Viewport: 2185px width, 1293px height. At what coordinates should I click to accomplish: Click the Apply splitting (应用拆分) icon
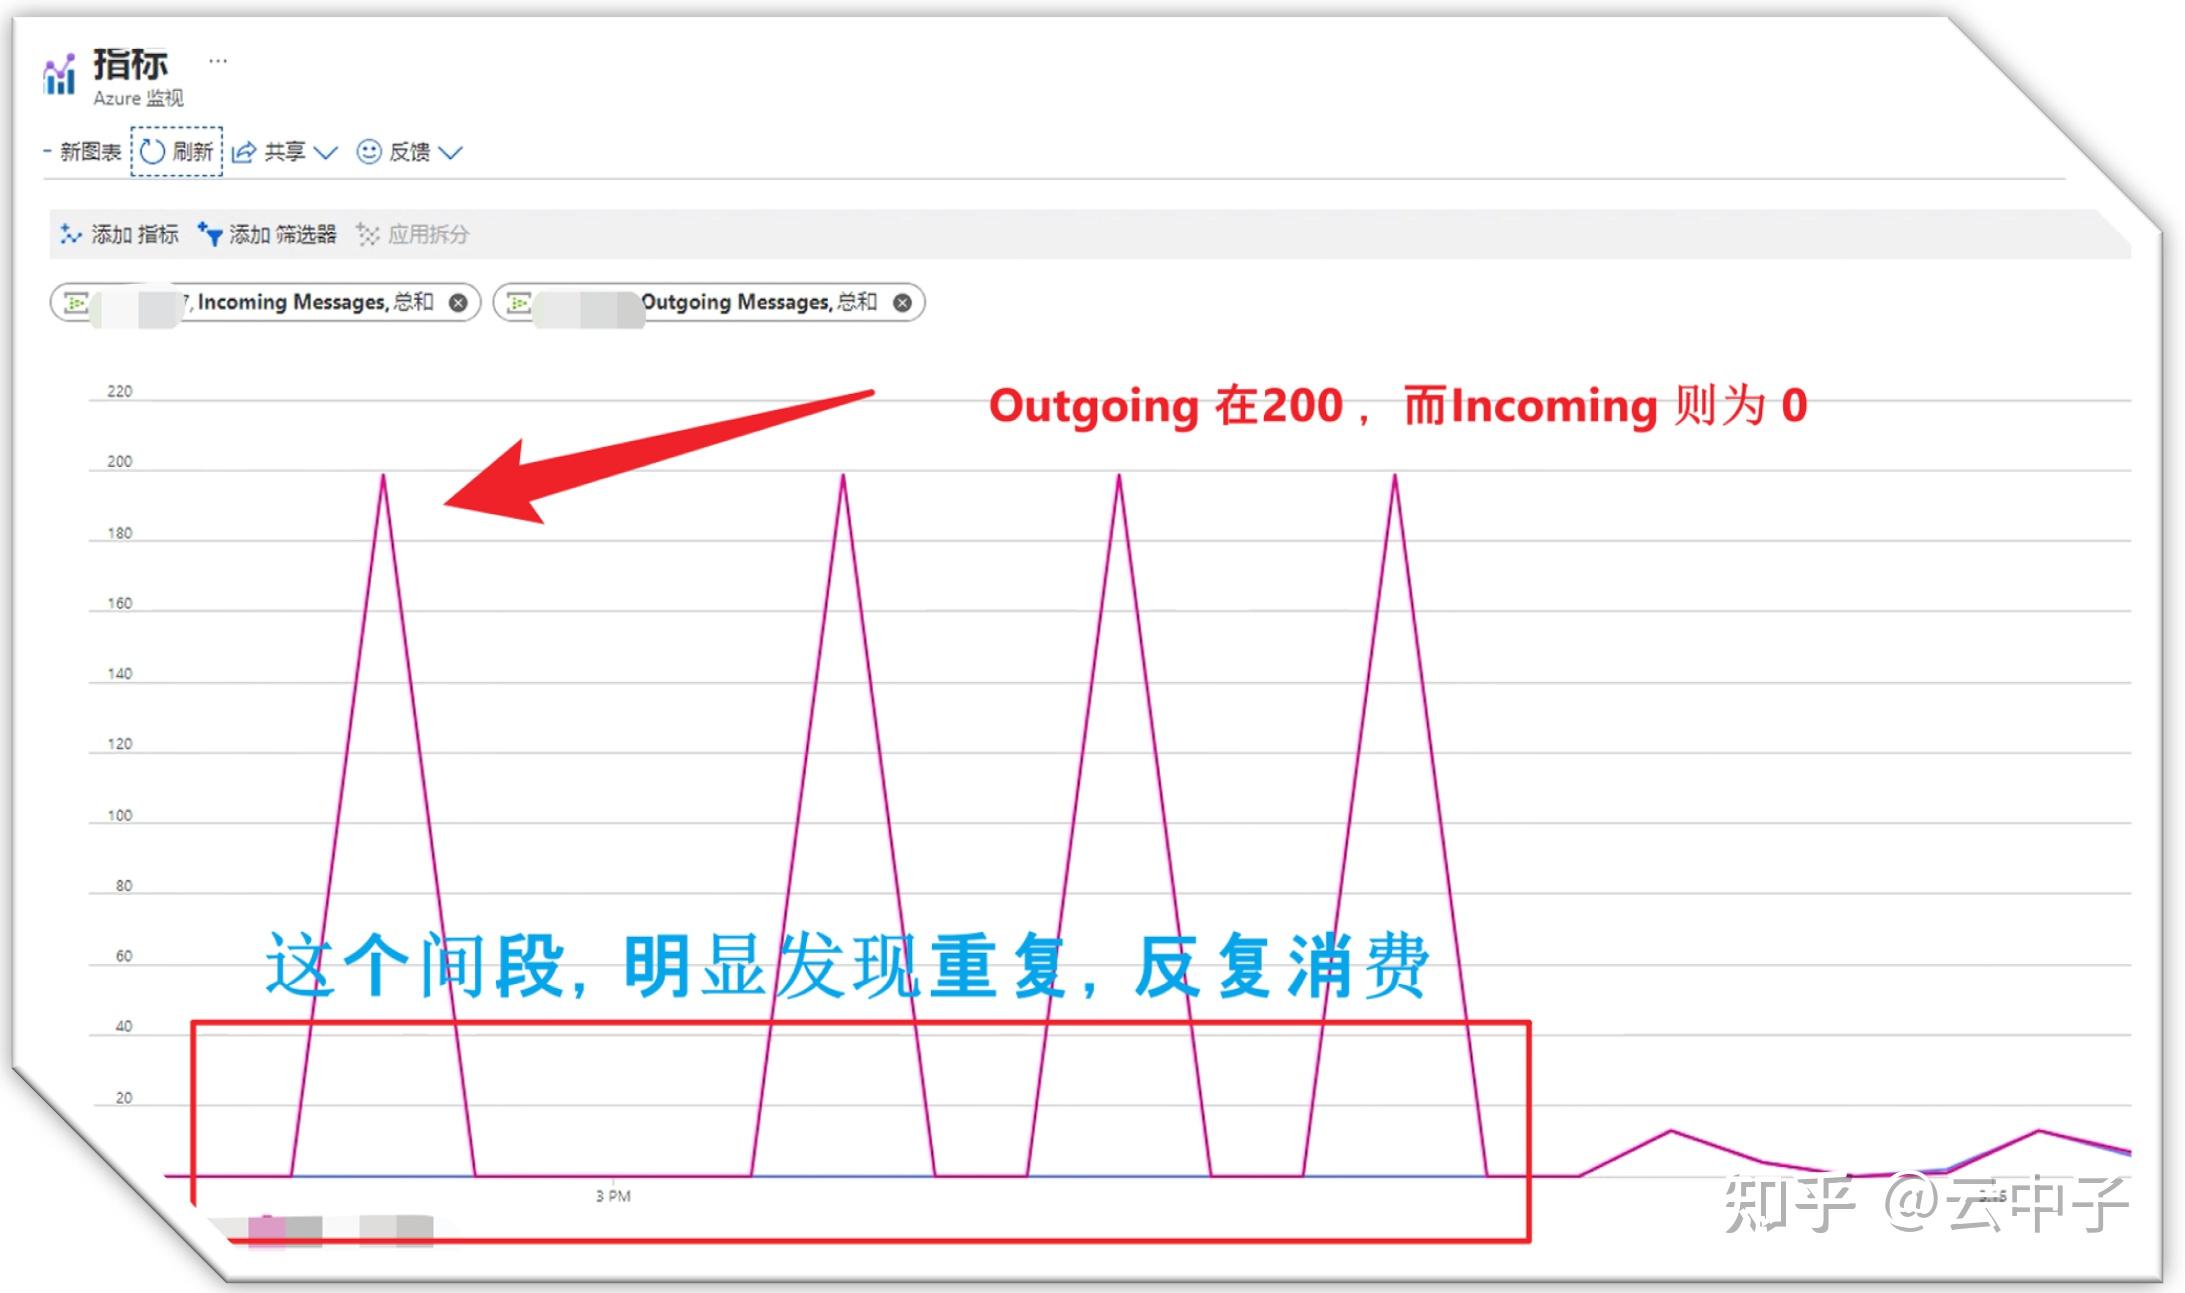(367, 235)
